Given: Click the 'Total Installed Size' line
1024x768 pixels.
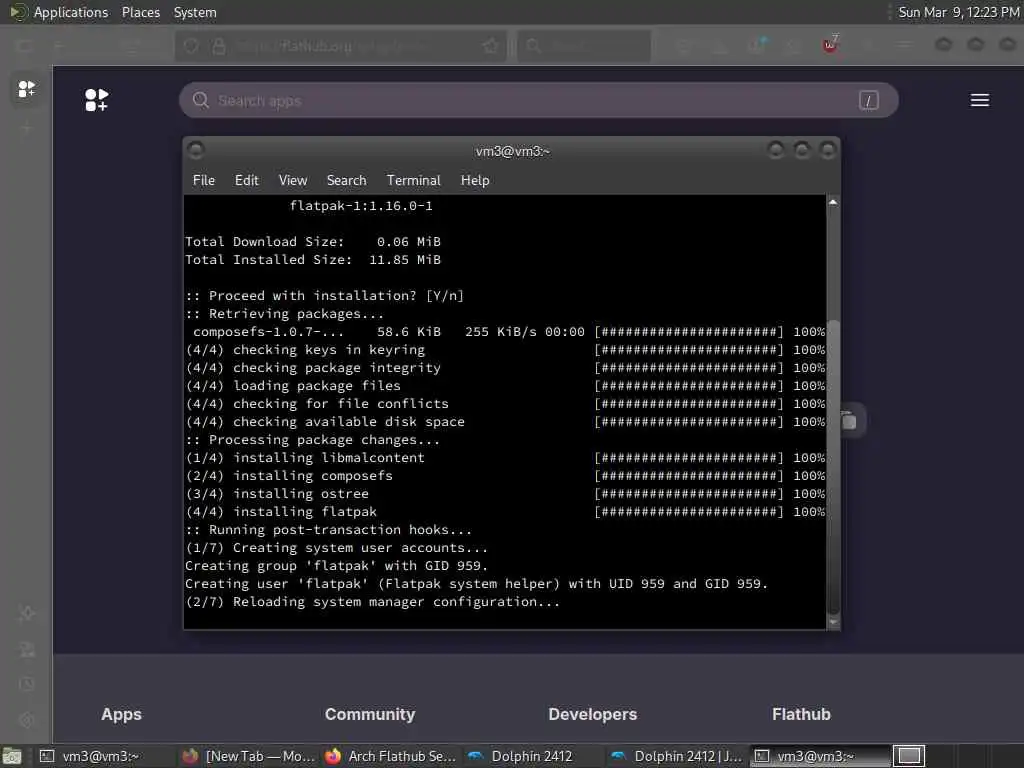Looking at the screenshot, I should pos(313,260).
